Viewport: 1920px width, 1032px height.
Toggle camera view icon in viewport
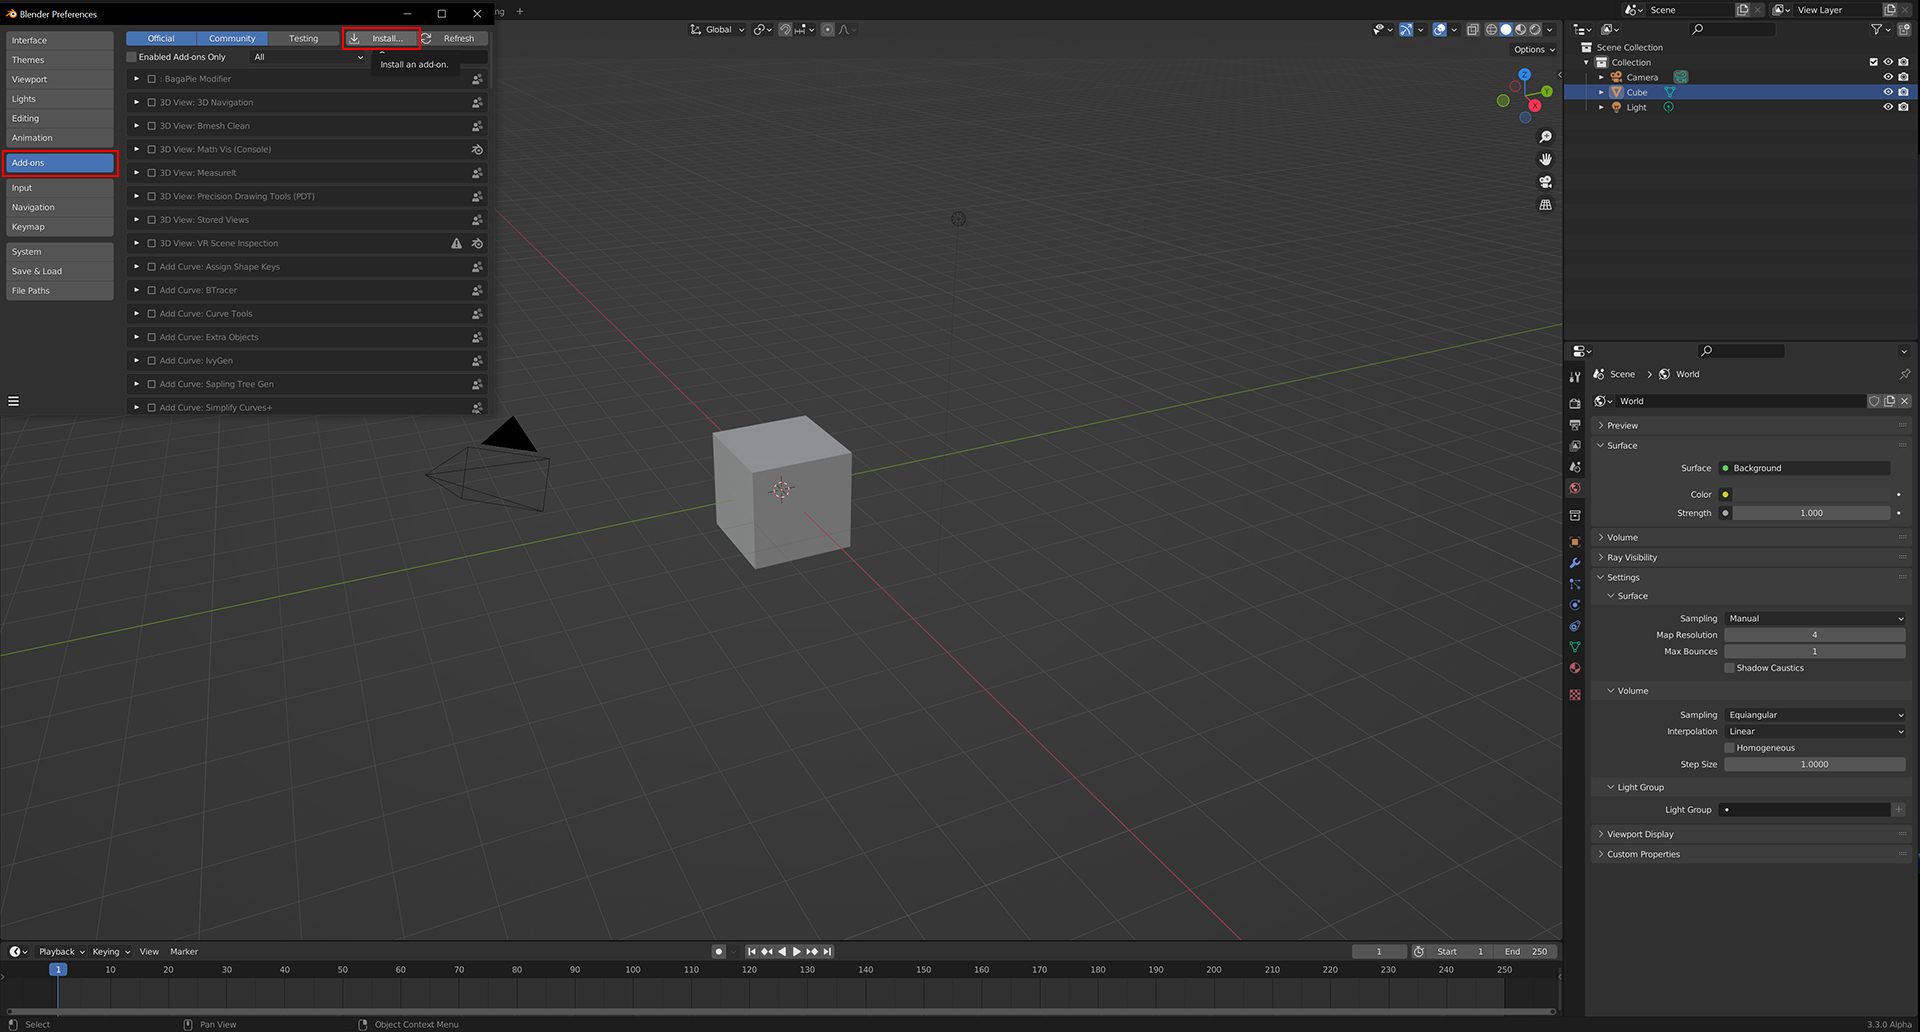(1545, 182)
